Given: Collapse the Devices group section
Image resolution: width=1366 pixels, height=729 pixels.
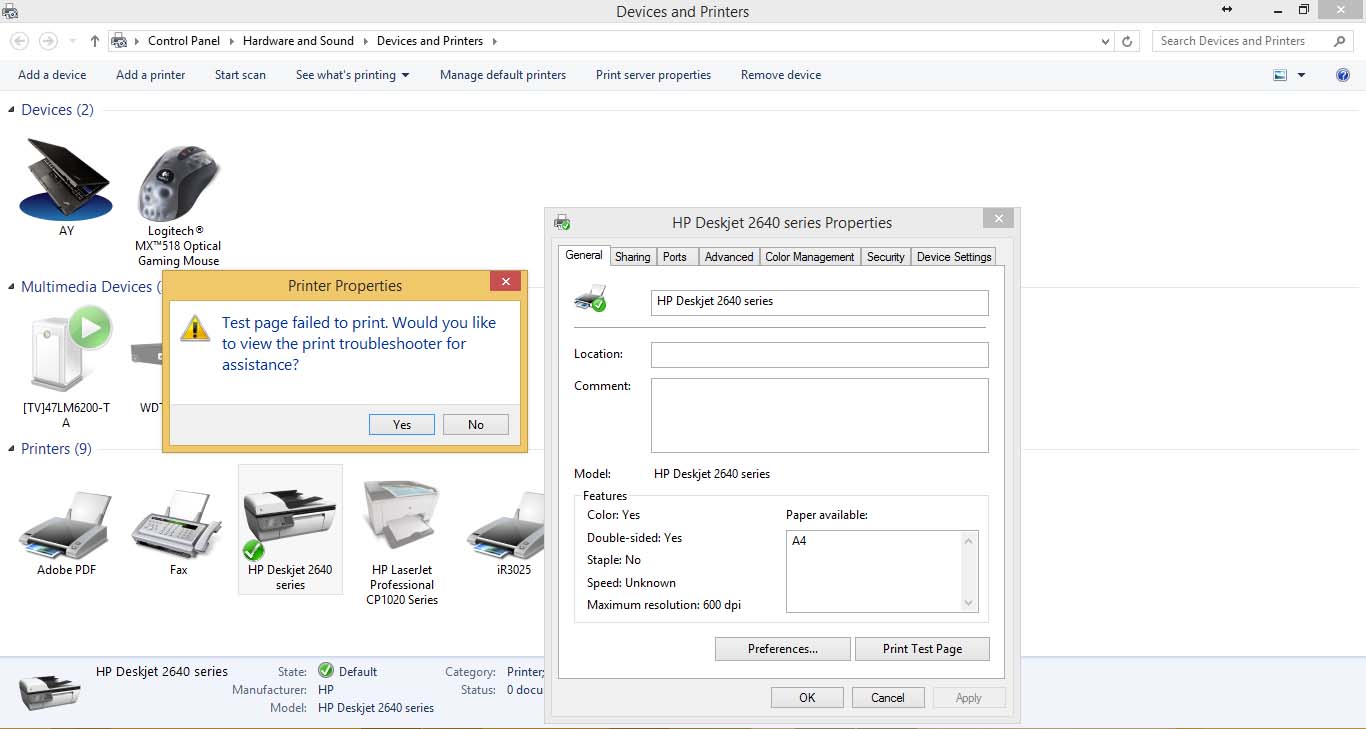Looking at the screenshot, I should (x=12, y=110).
